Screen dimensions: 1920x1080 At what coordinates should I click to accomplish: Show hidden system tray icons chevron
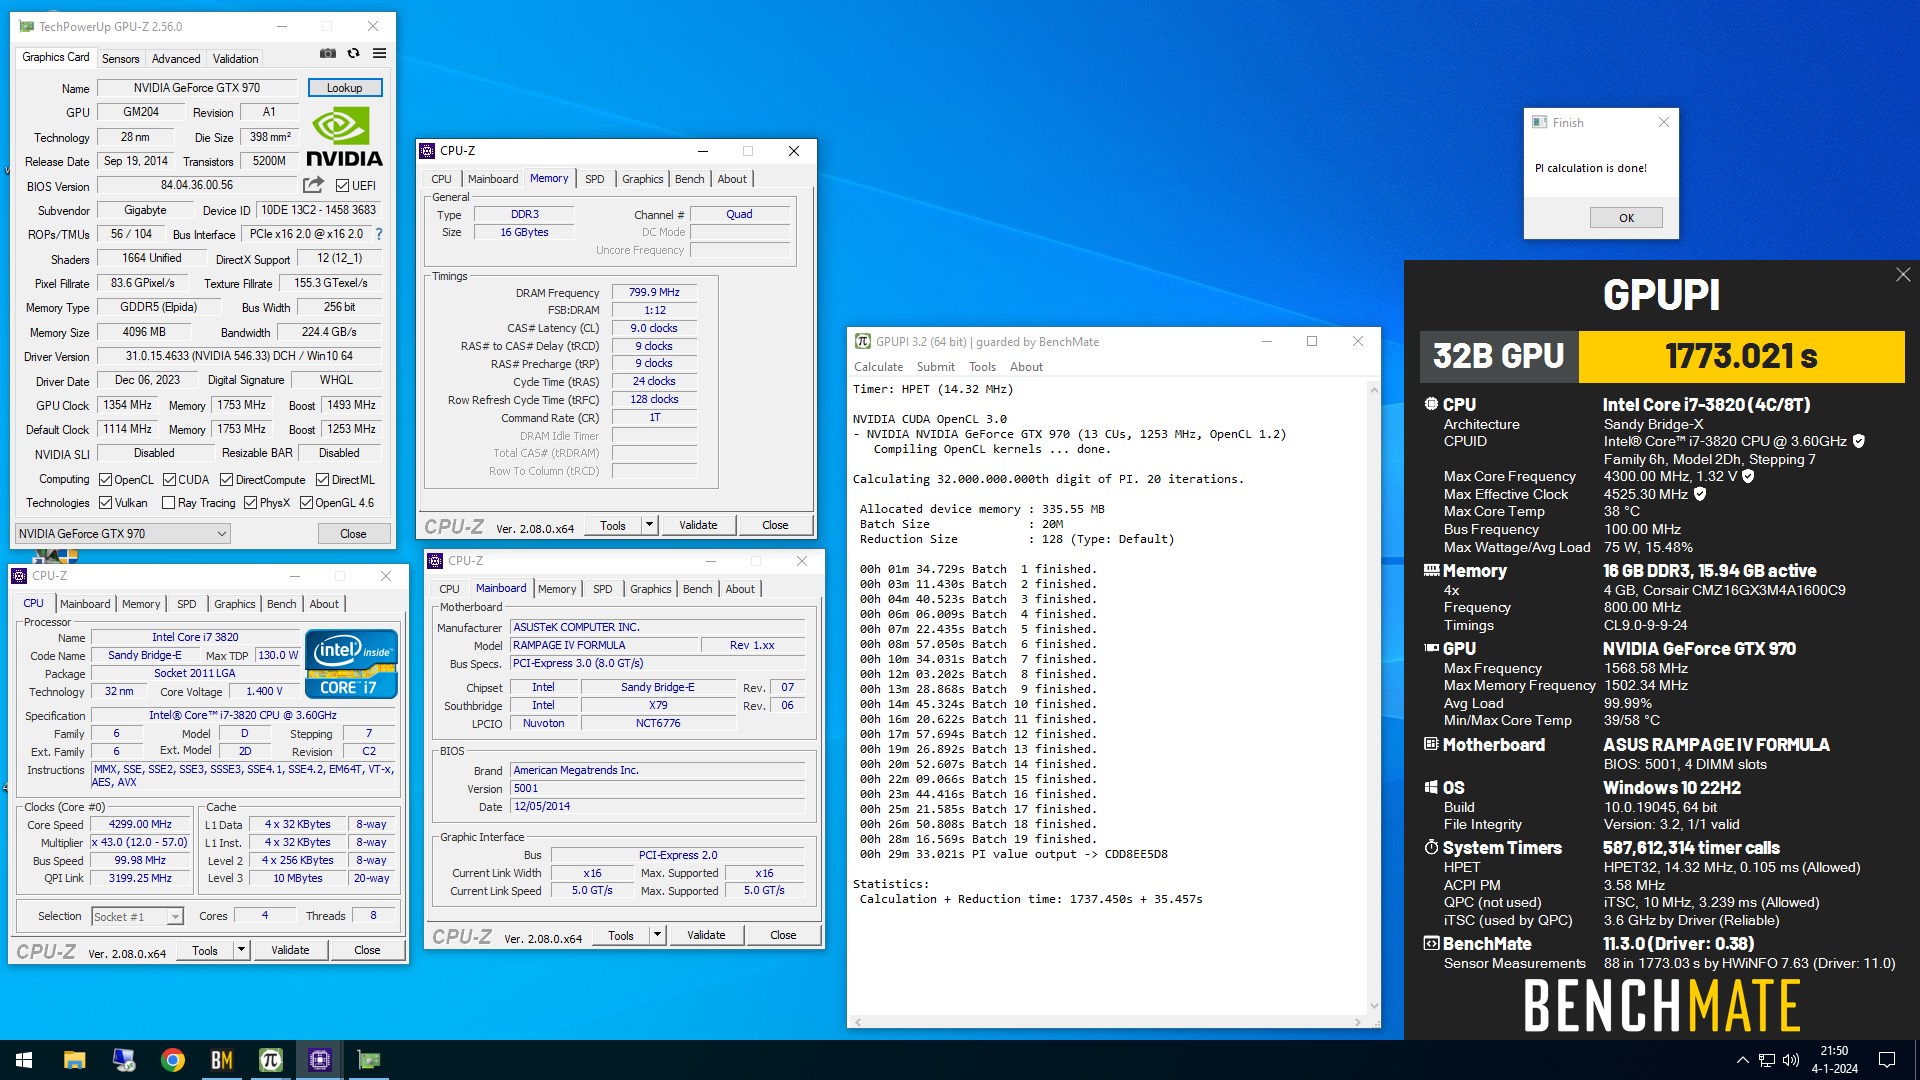(1742, 1060)
